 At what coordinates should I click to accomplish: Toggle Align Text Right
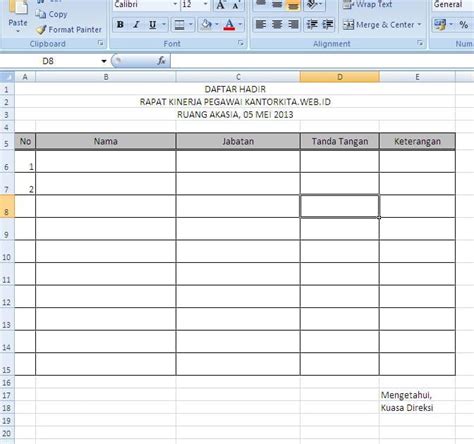pyautogui.click(x=293, y=24)
